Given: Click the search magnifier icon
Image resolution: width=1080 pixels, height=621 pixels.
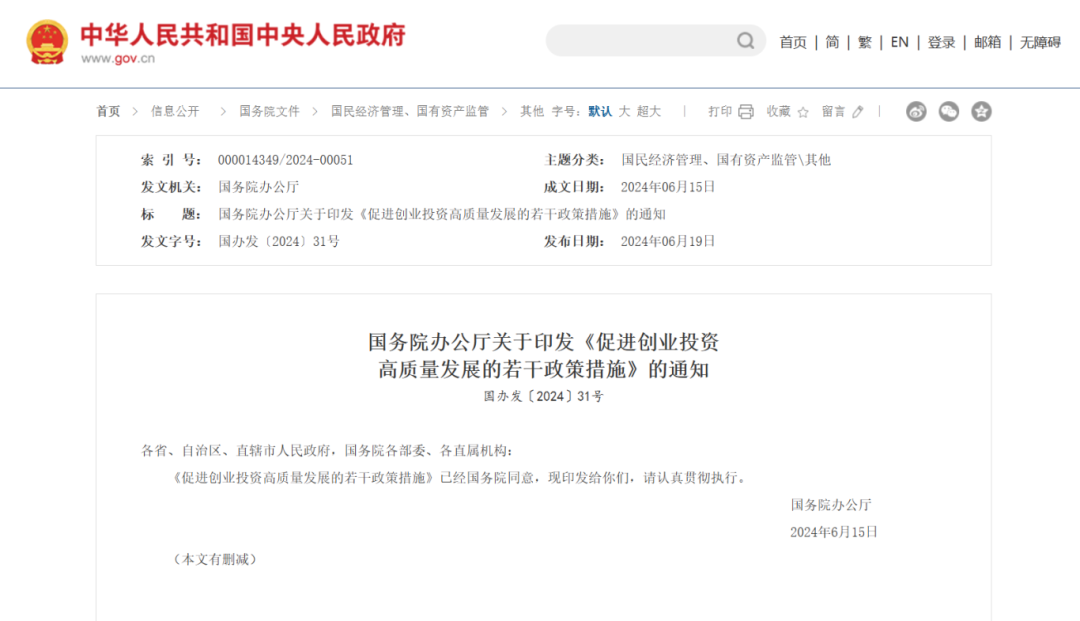Looking at the screenshot, I should (746, 41).
